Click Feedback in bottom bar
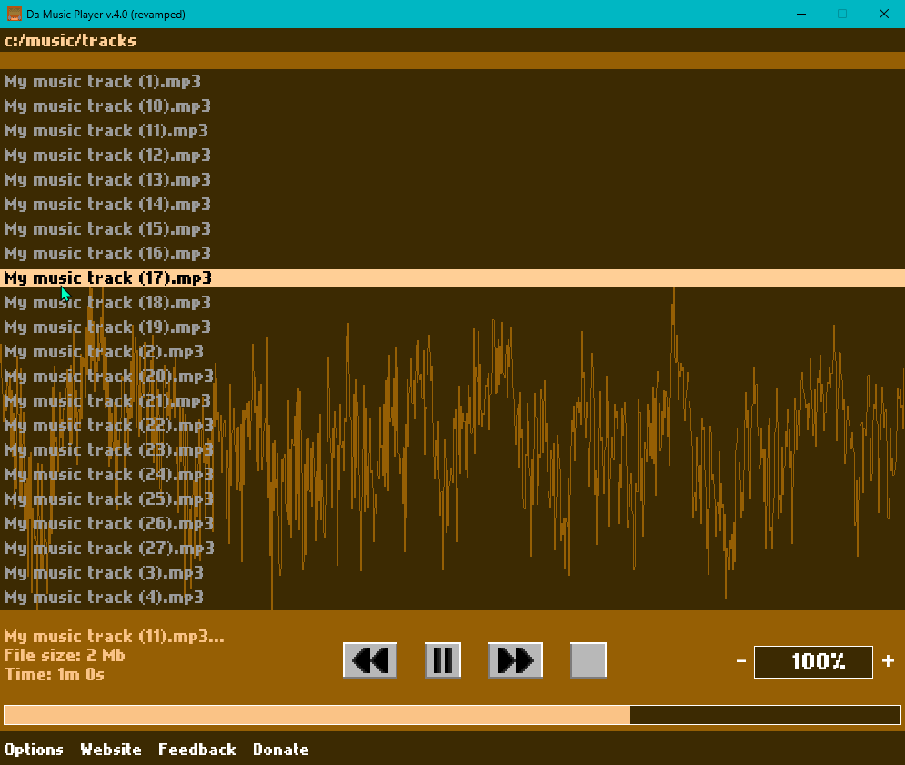Viewport: 905px width, 765px height. [197, 749]
